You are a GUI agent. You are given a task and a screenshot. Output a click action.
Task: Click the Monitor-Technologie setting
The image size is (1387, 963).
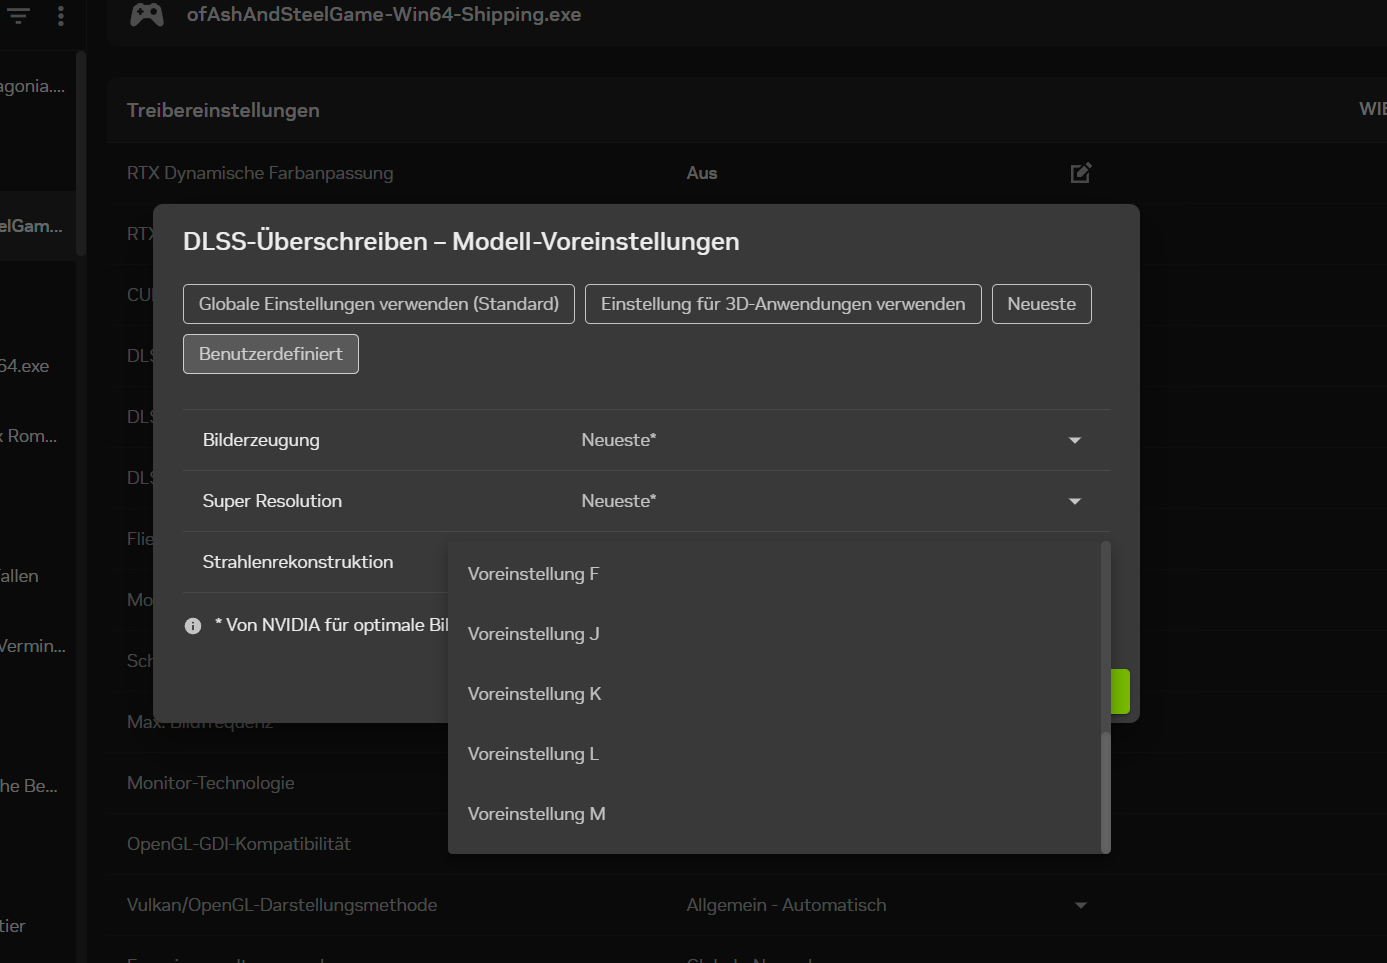point(211,783)
